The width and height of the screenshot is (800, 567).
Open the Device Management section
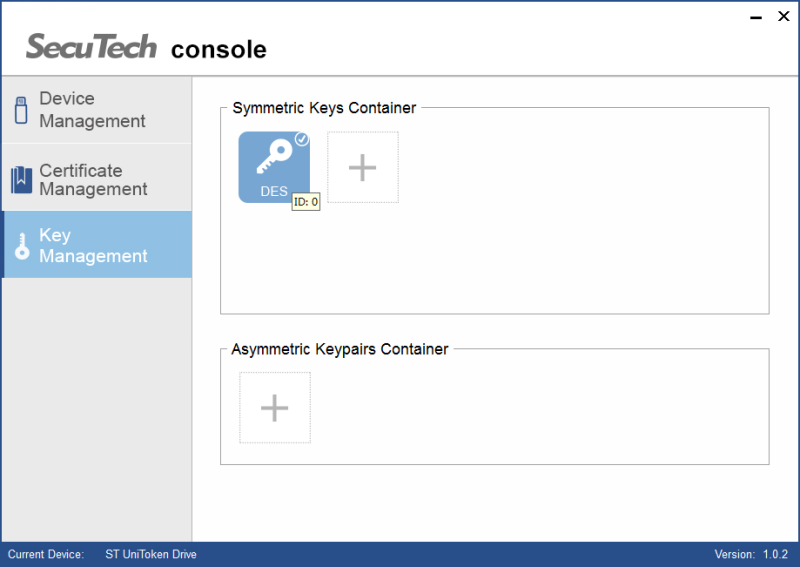[x=96, y=110]
